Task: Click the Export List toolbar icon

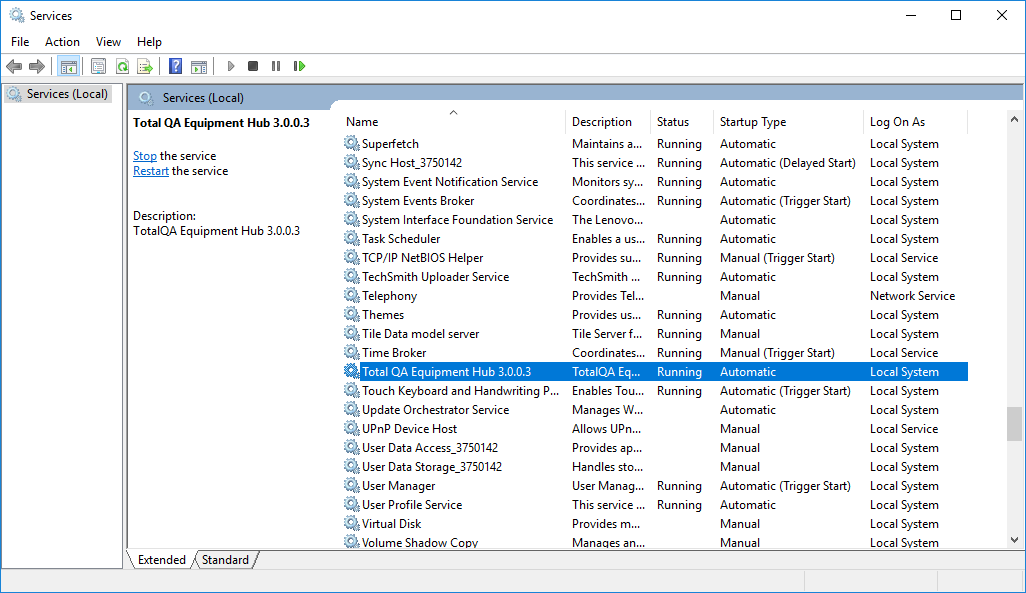Action: [x=145, y=66]
